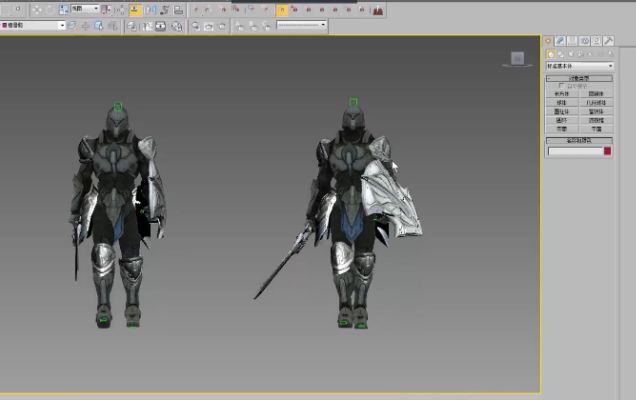The height and width of the screenshot is (400, 636).
Task: Open the Motion panel tab
Action: point(584,41)
